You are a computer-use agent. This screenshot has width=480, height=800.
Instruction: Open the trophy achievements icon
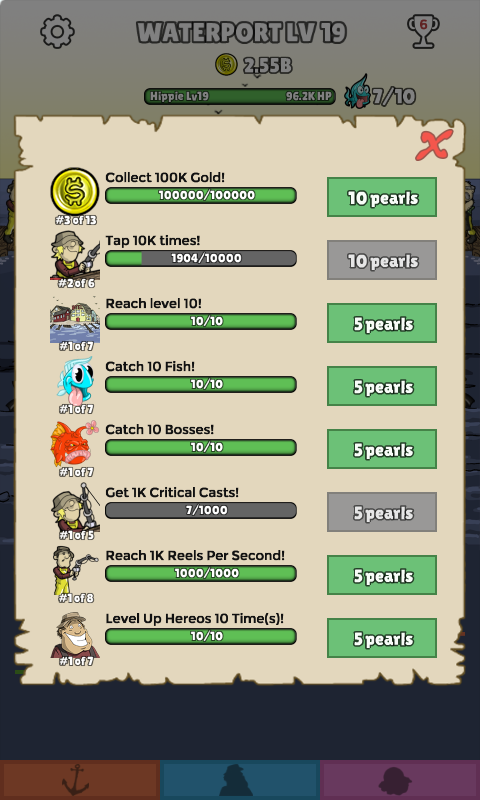coord(423,31)
